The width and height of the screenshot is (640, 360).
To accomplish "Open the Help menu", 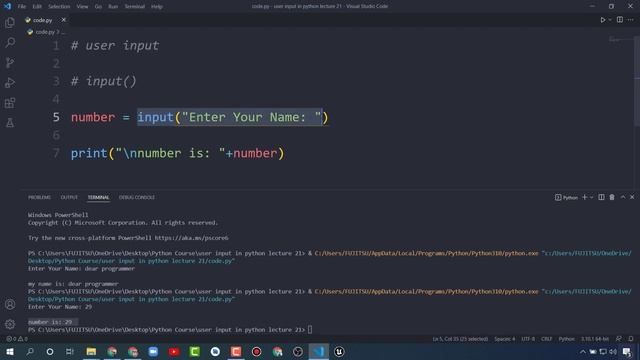I will click(157, 7).
